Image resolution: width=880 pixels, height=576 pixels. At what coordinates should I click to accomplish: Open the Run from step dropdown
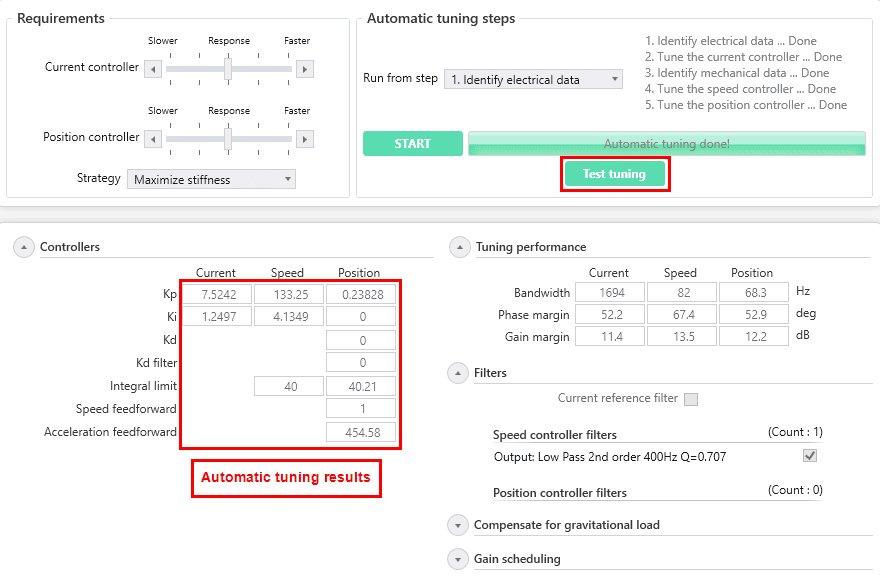click(x=533, y=80)
